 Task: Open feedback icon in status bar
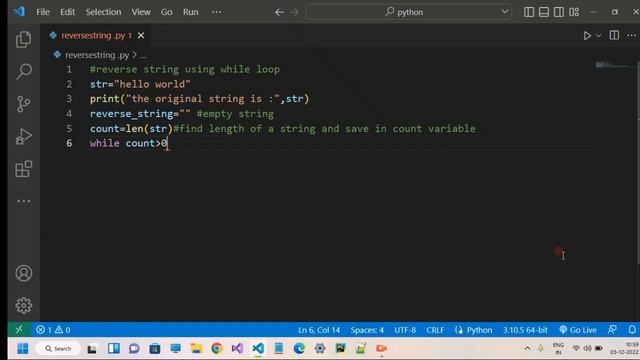click(612, 329)
